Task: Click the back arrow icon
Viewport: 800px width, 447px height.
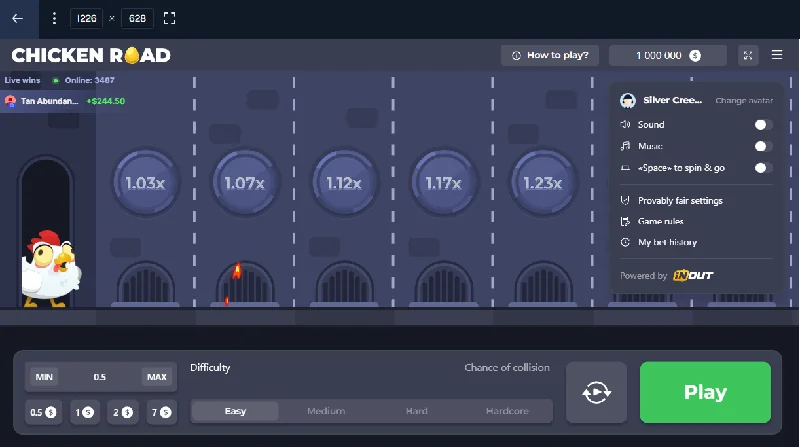Action: [17, 18]
